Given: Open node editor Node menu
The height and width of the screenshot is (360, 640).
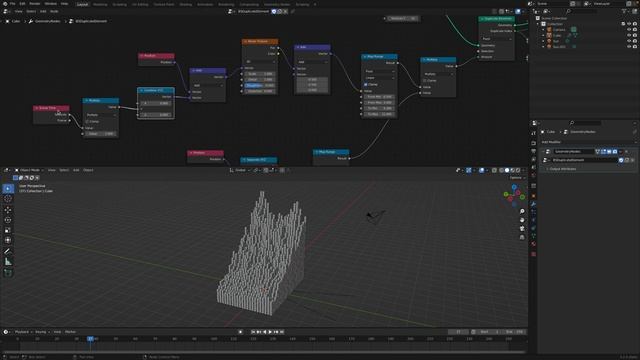Looking at the screenshot, I should 54,11.
